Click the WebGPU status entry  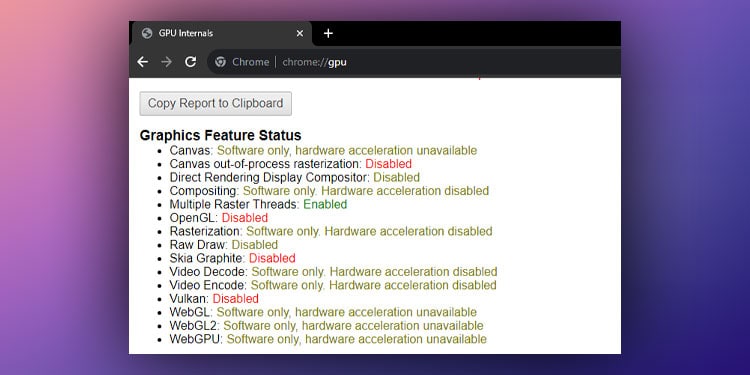click(x=328, y=339)
